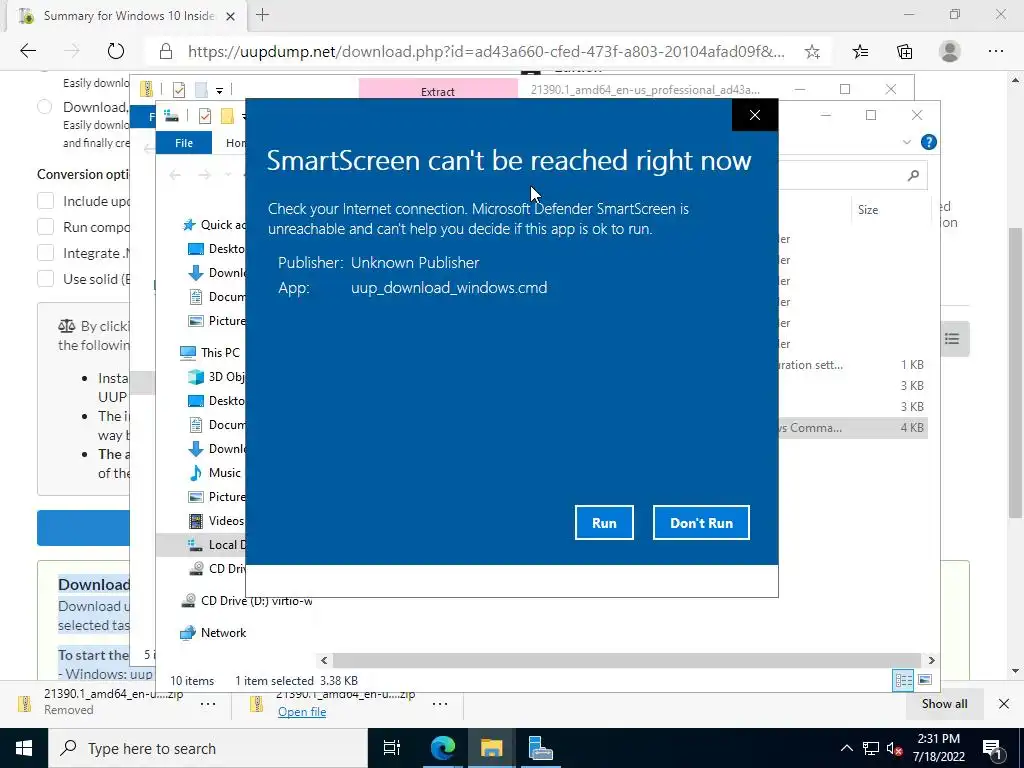The image size is (1024, 768).
Task: Switch Explorer to details view icon
Action: 903,680
